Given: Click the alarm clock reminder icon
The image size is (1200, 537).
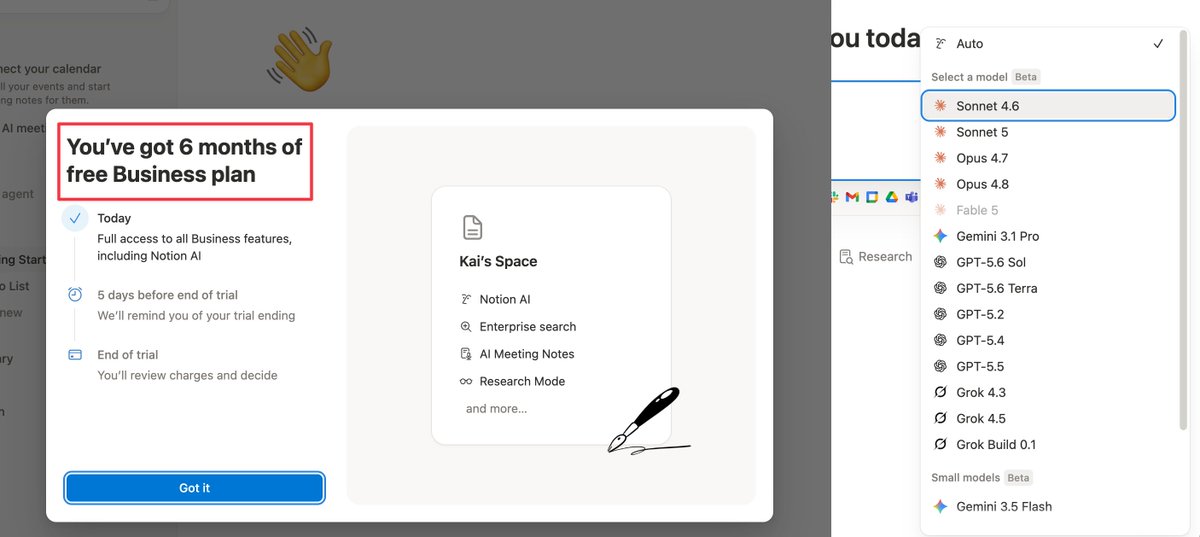Looking at the screenshot, I should [x=75, y=295].
